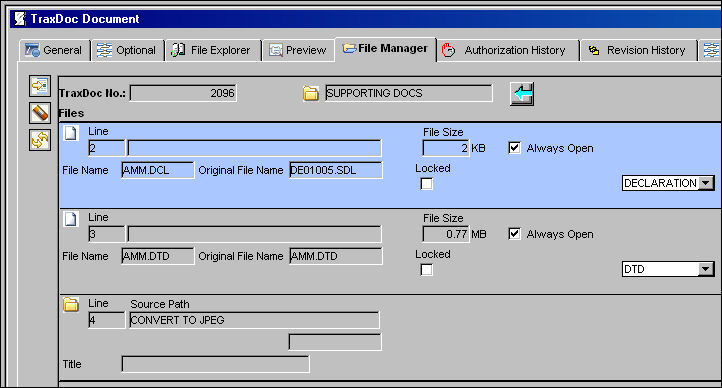Click Original File Name field AMM.DTD
The width and height of the screenshot is (722, 388).
(336, 256)
